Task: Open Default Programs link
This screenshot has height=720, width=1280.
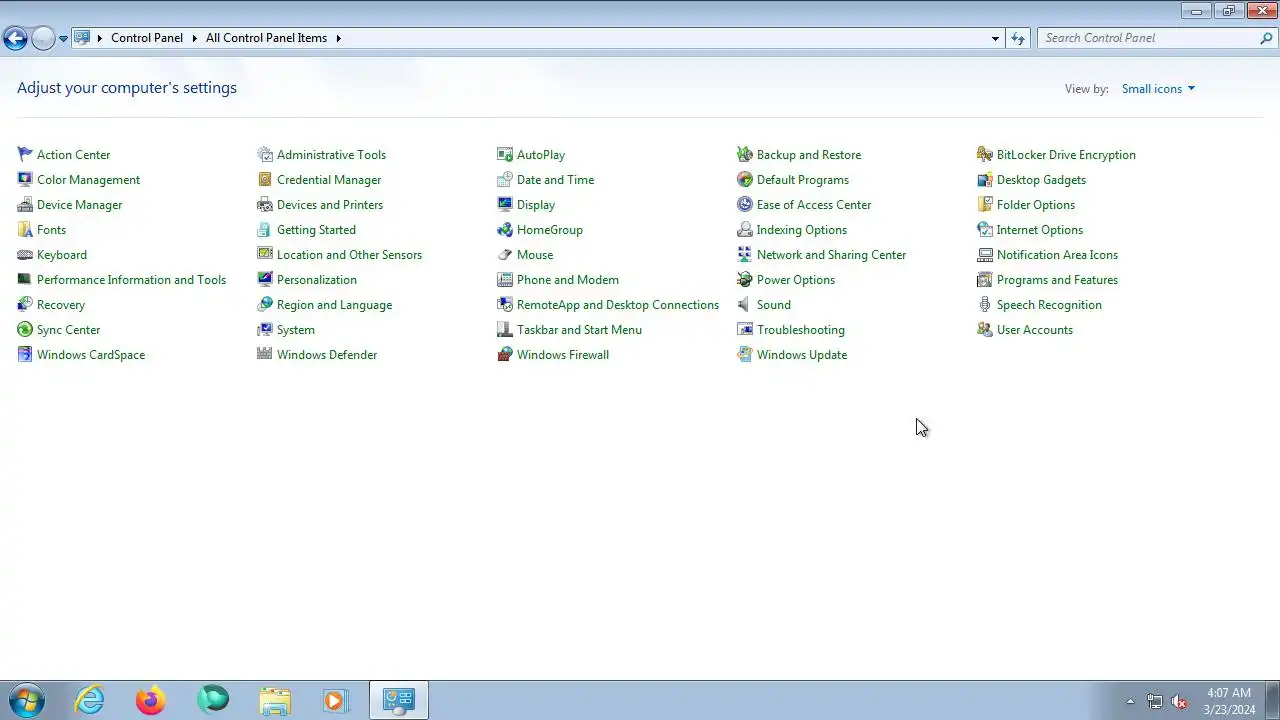Action: pos(803,180)
